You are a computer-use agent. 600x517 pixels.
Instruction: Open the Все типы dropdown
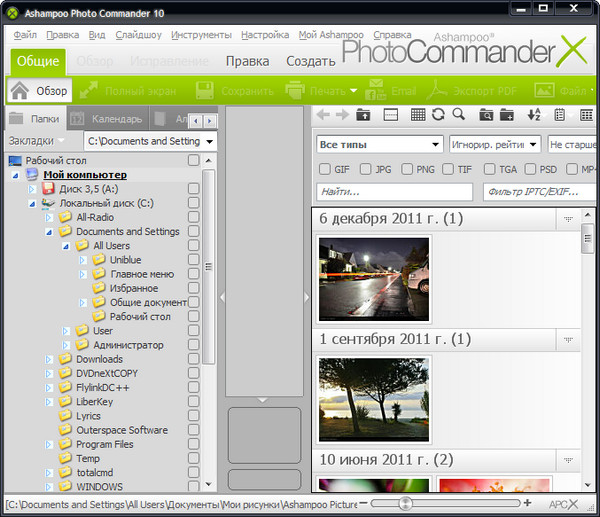tap(379, 144)
